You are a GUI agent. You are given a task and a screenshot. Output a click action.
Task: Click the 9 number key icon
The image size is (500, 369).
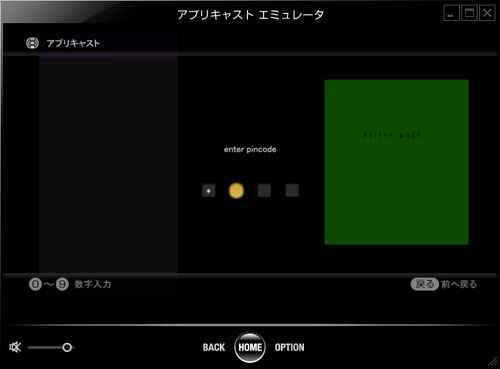pyautogui.click(x=62, y=284)
